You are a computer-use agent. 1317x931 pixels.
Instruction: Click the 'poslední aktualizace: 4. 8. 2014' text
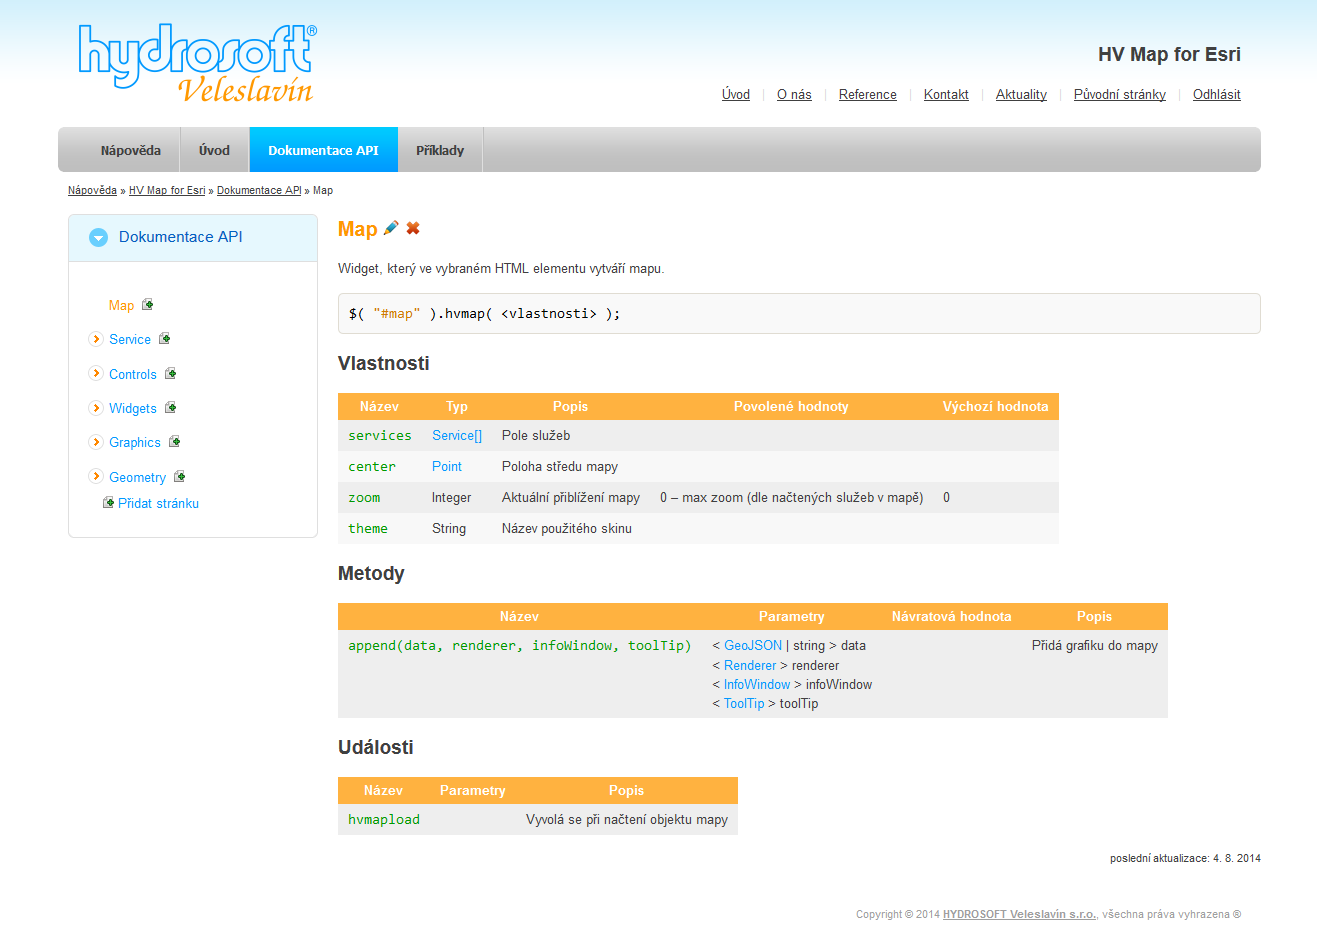pyautogui.click(x=1185, y=858)
